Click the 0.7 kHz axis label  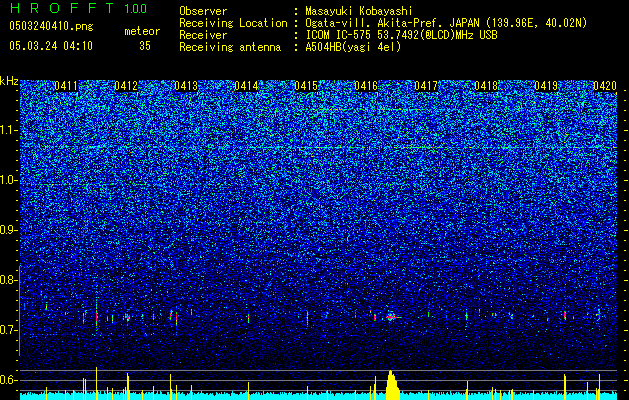(x=8, y=330)
